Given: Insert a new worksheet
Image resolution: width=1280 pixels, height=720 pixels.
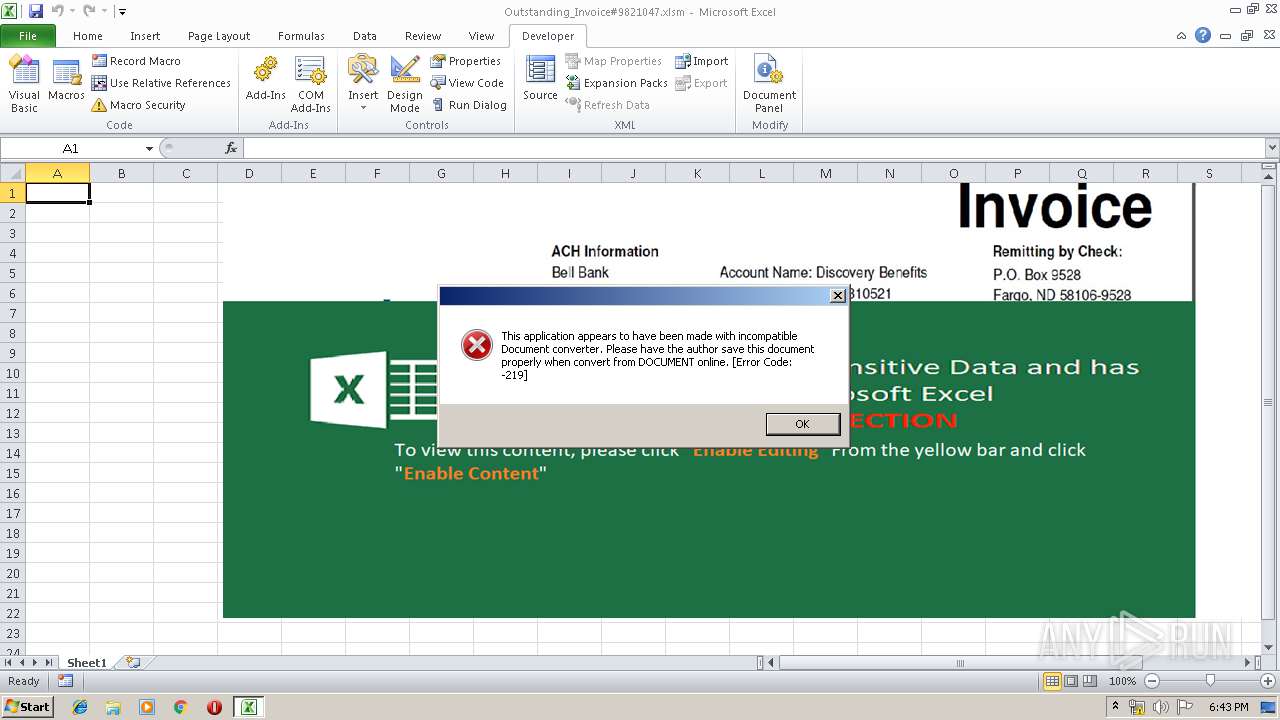Looking at the screenshot, I should pos(132,662).
